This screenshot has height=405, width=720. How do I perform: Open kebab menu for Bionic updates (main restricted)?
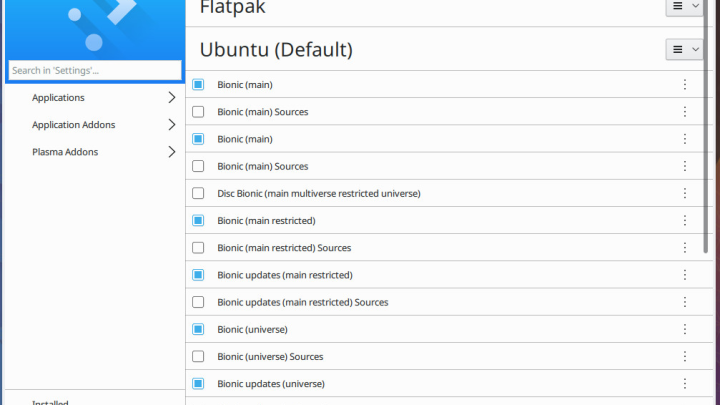pos(684,275)
